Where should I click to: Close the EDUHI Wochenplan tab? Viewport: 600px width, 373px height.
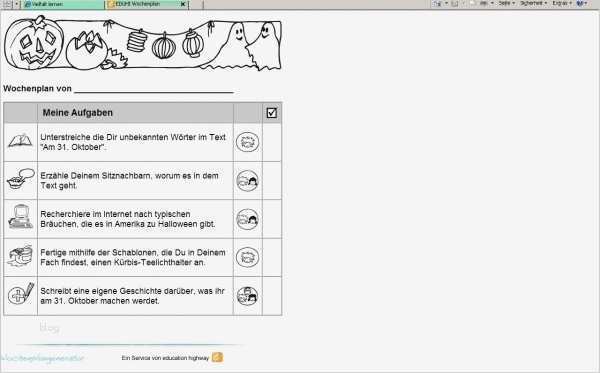pyautogui.click(x=183, y=4)
